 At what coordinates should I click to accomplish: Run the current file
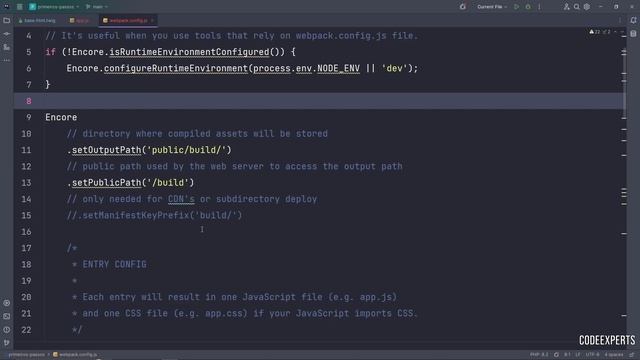[517, 7]
